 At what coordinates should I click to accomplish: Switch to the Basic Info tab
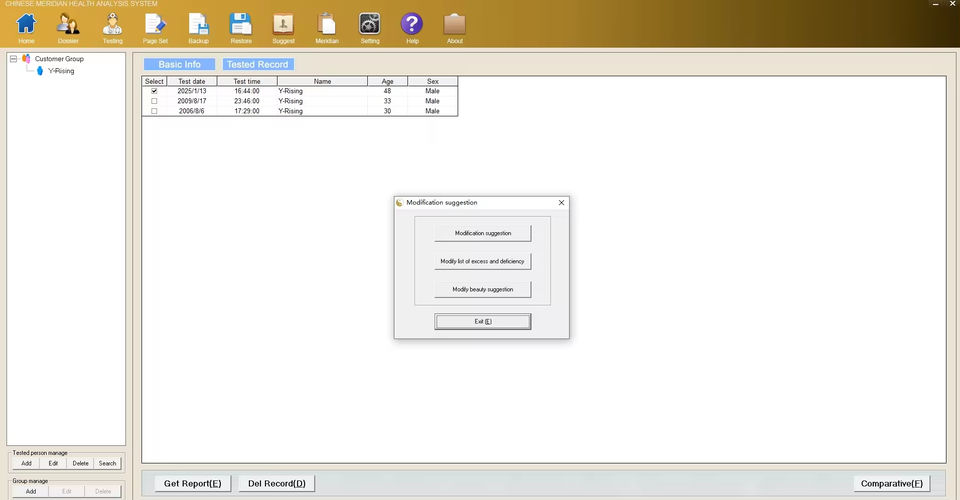click(179, 64)
